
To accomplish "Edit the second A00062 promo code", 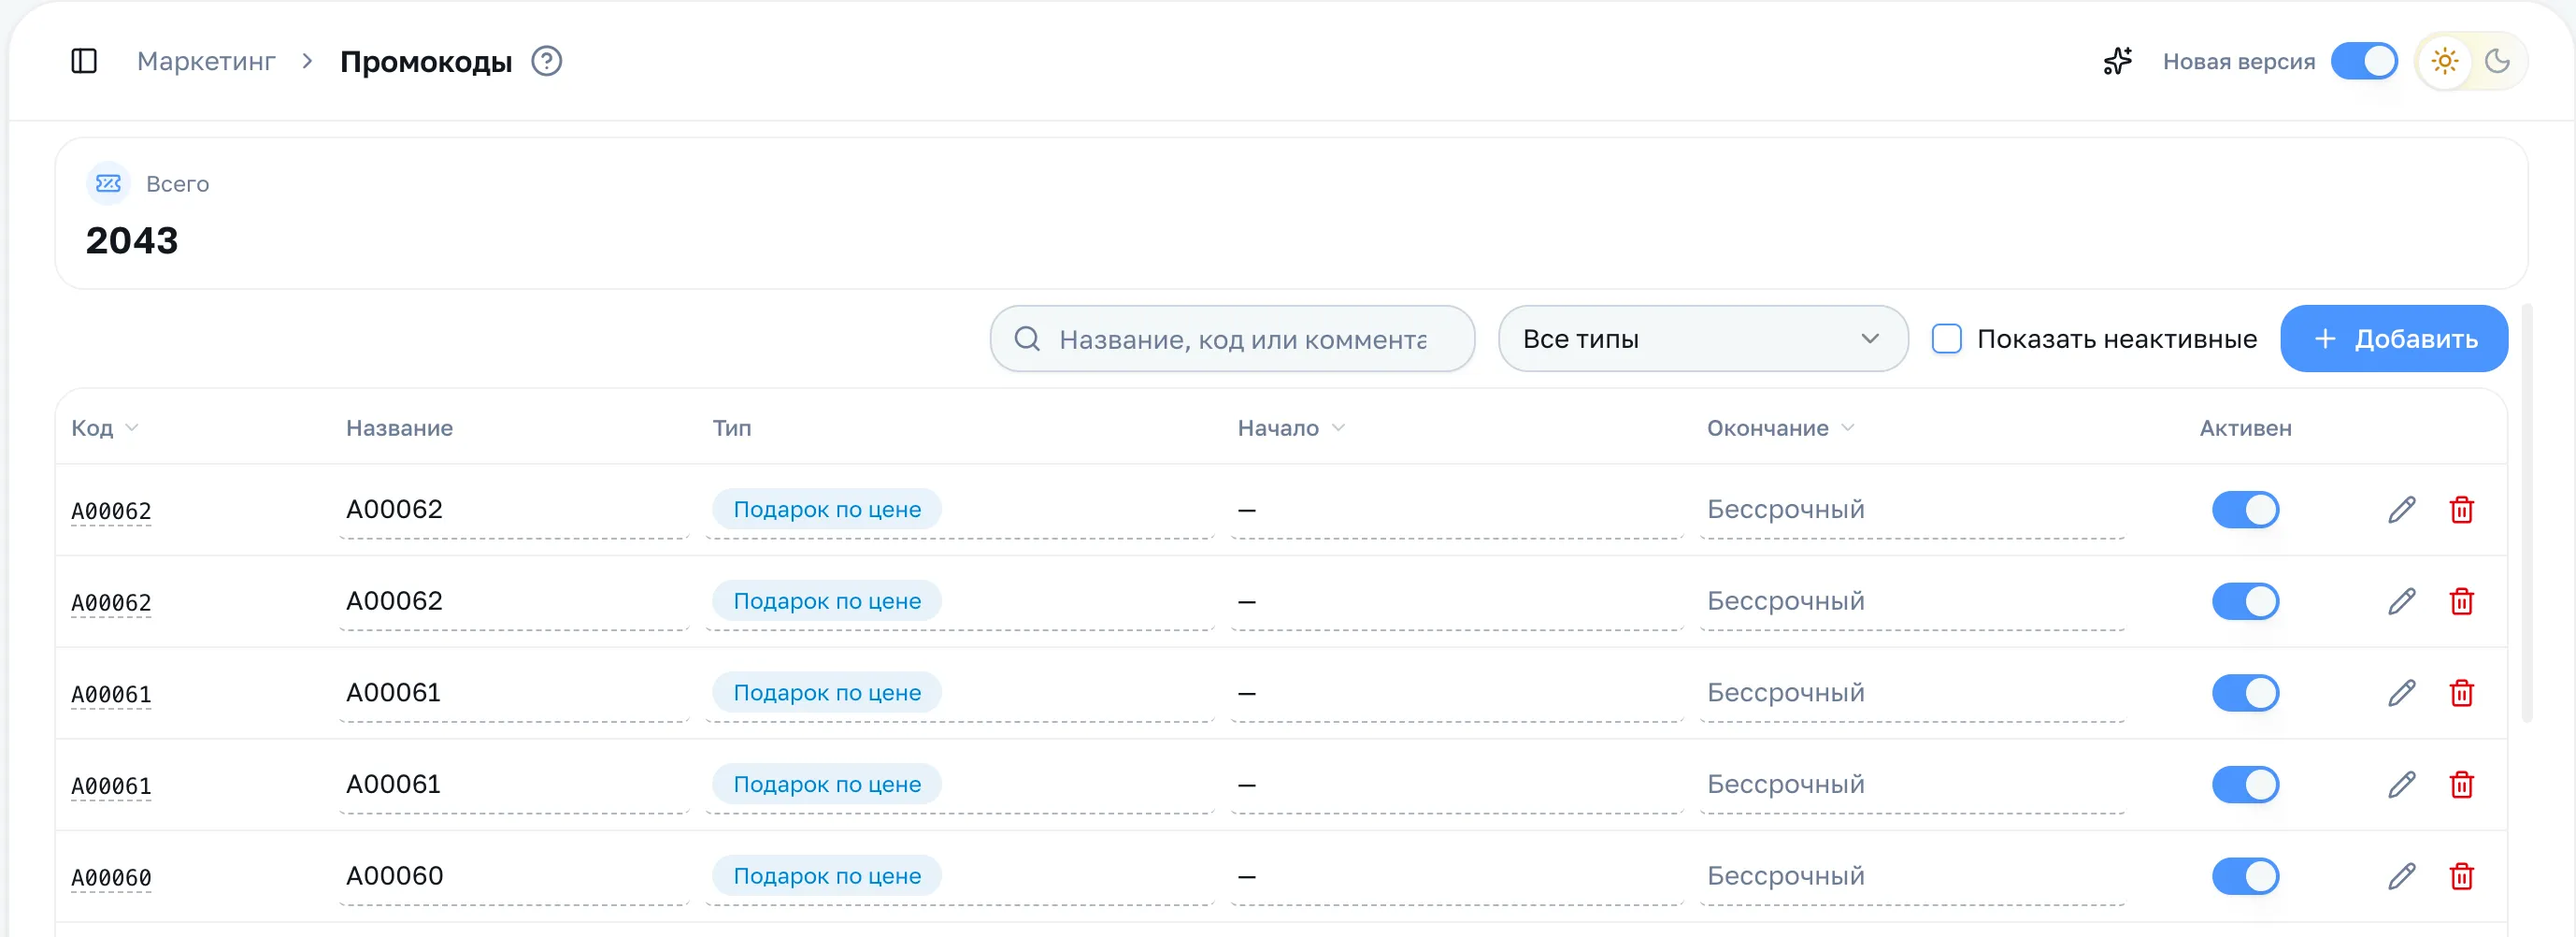I will pos(2402,601).
